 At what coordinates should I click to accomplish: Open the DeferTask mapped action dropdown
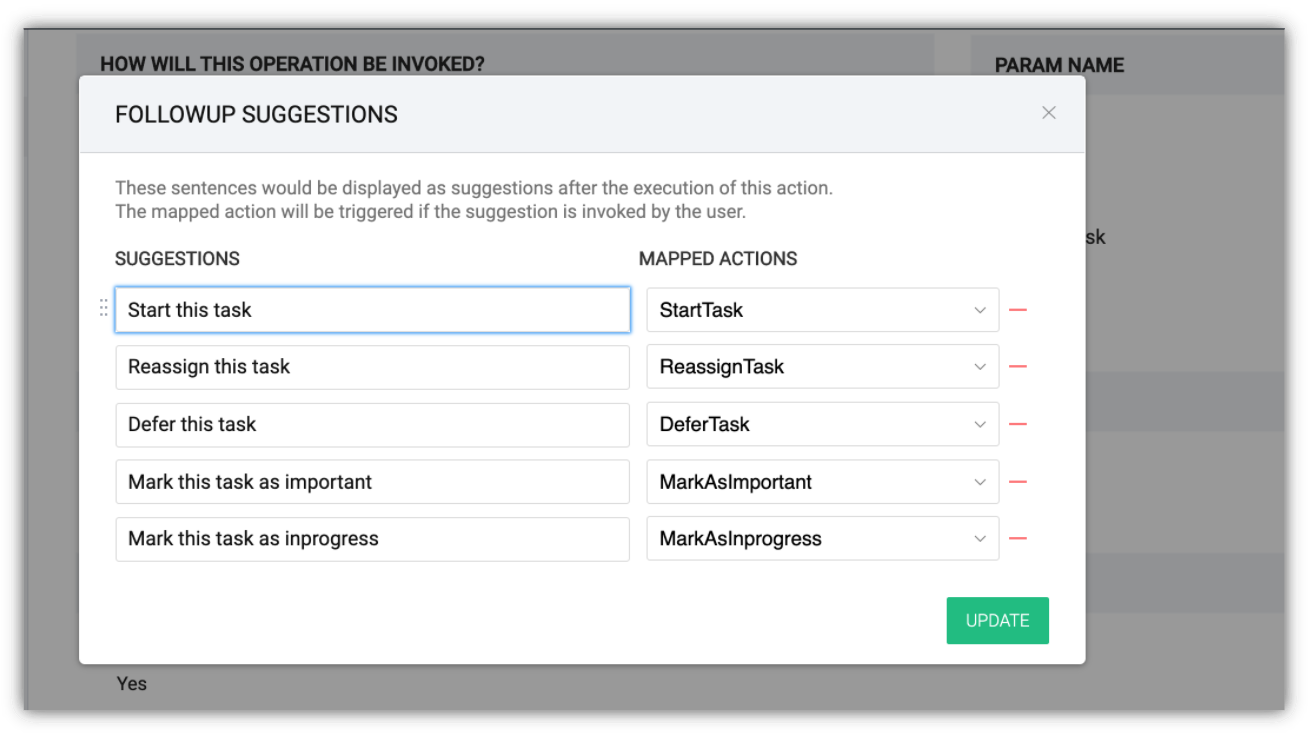tap(822, 424)
